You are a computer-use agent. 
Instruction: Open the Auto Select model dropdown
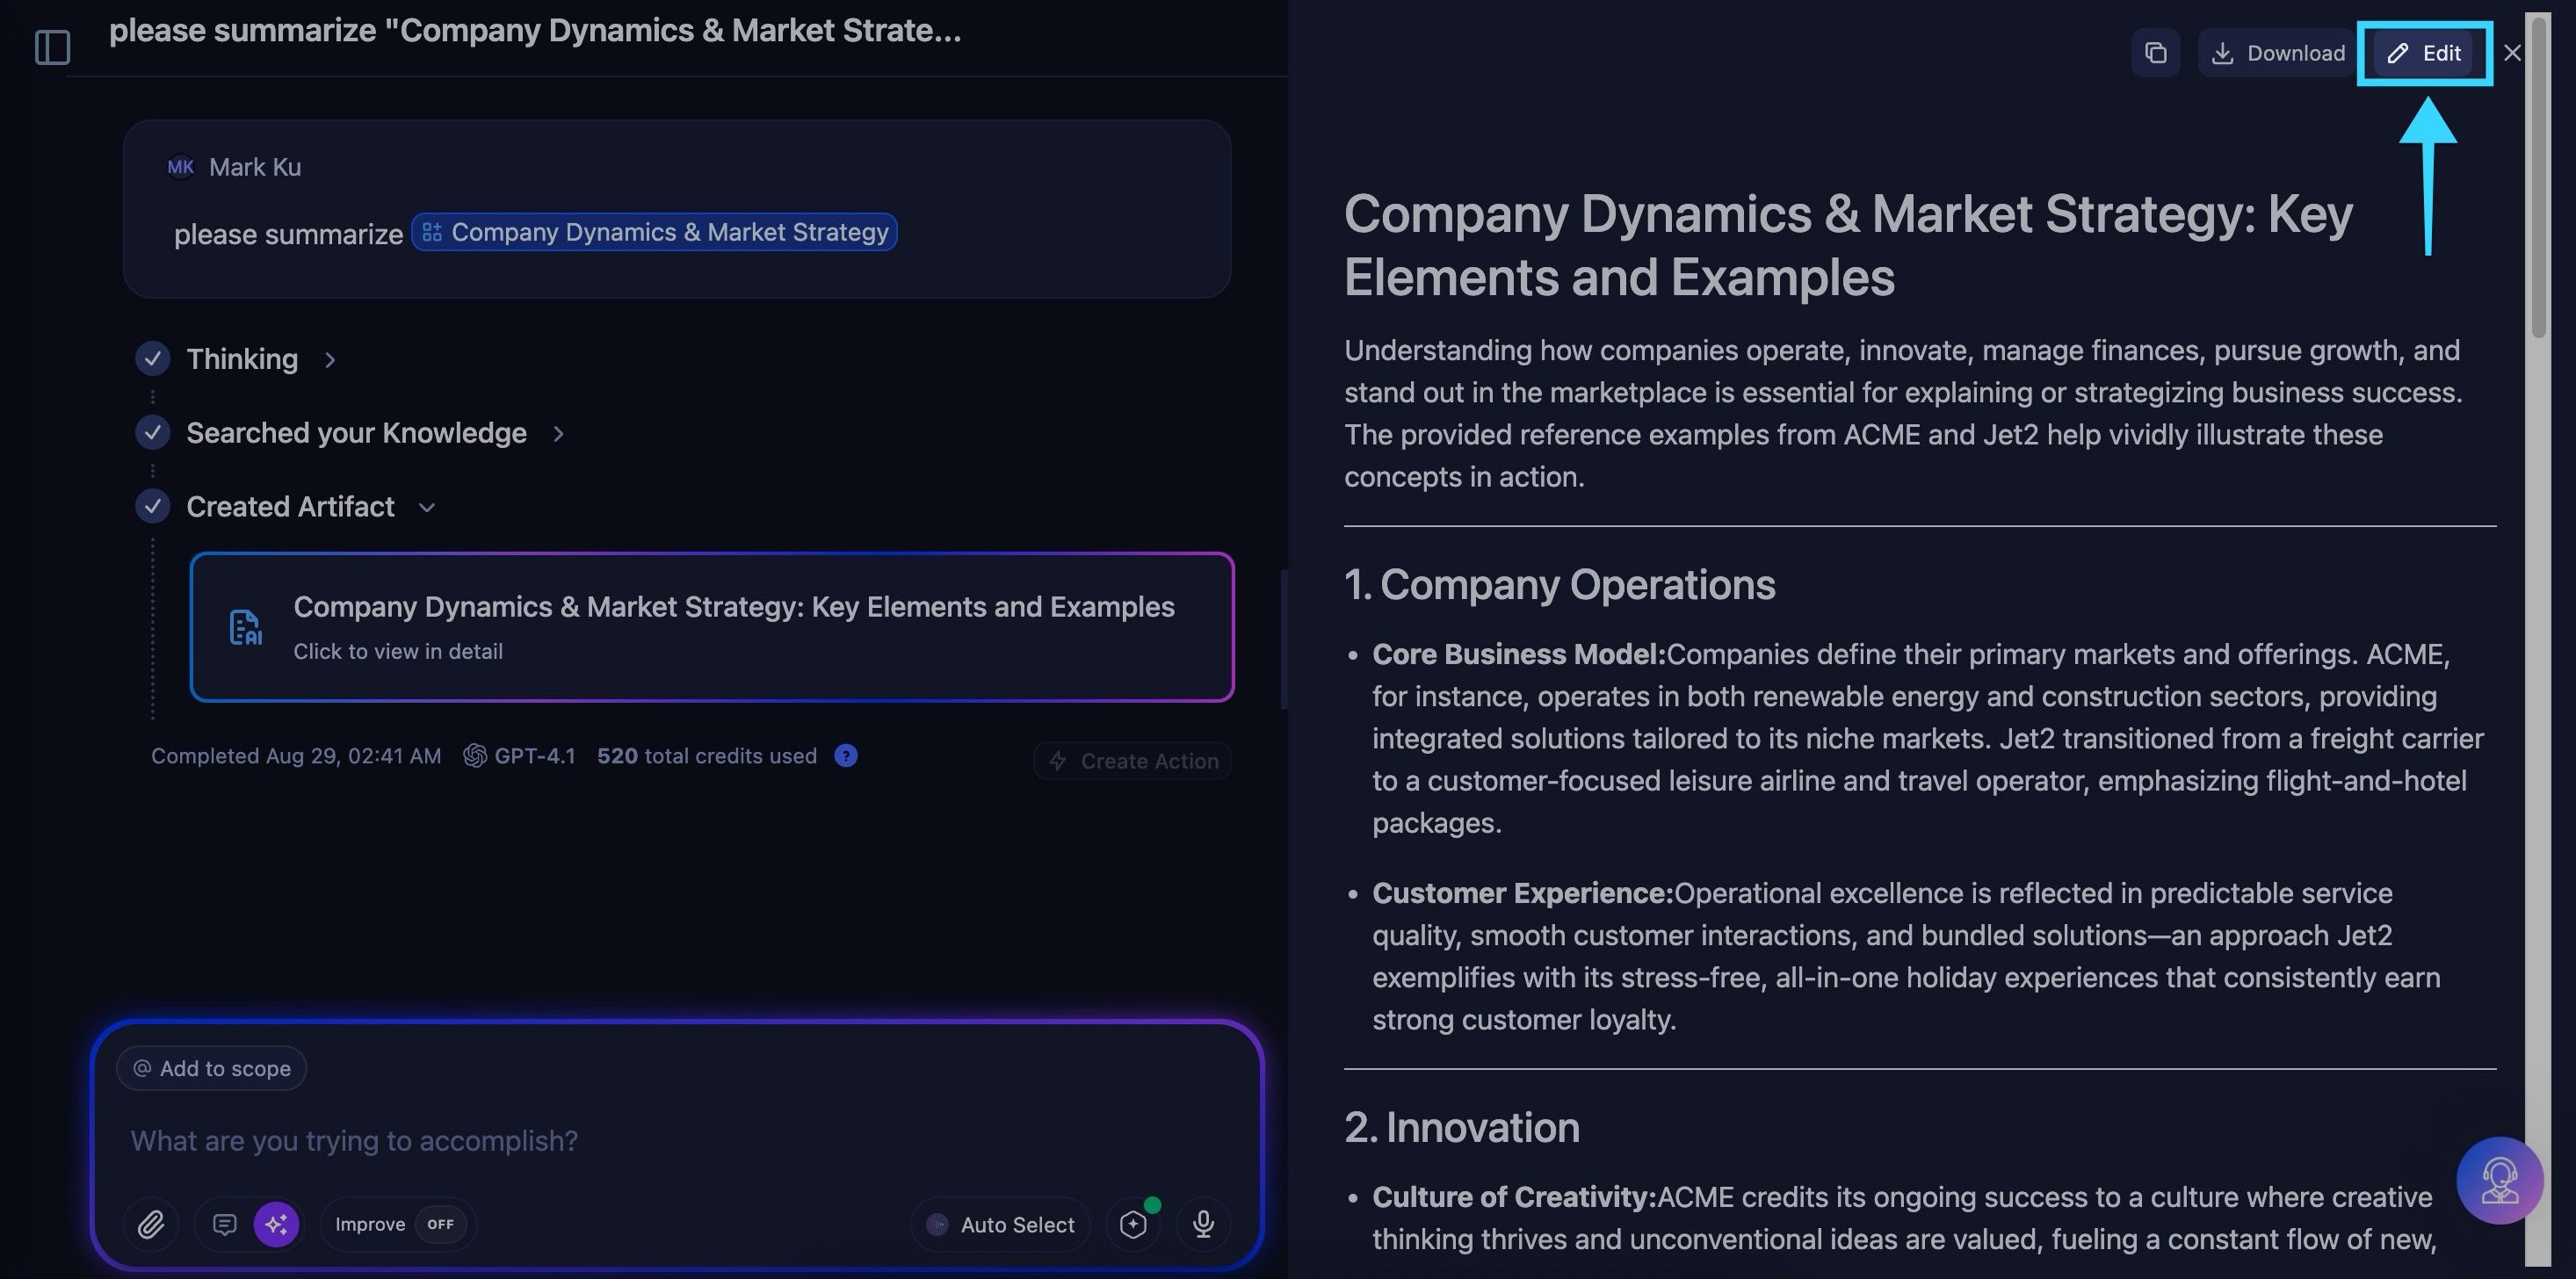click(1000, 1225)
